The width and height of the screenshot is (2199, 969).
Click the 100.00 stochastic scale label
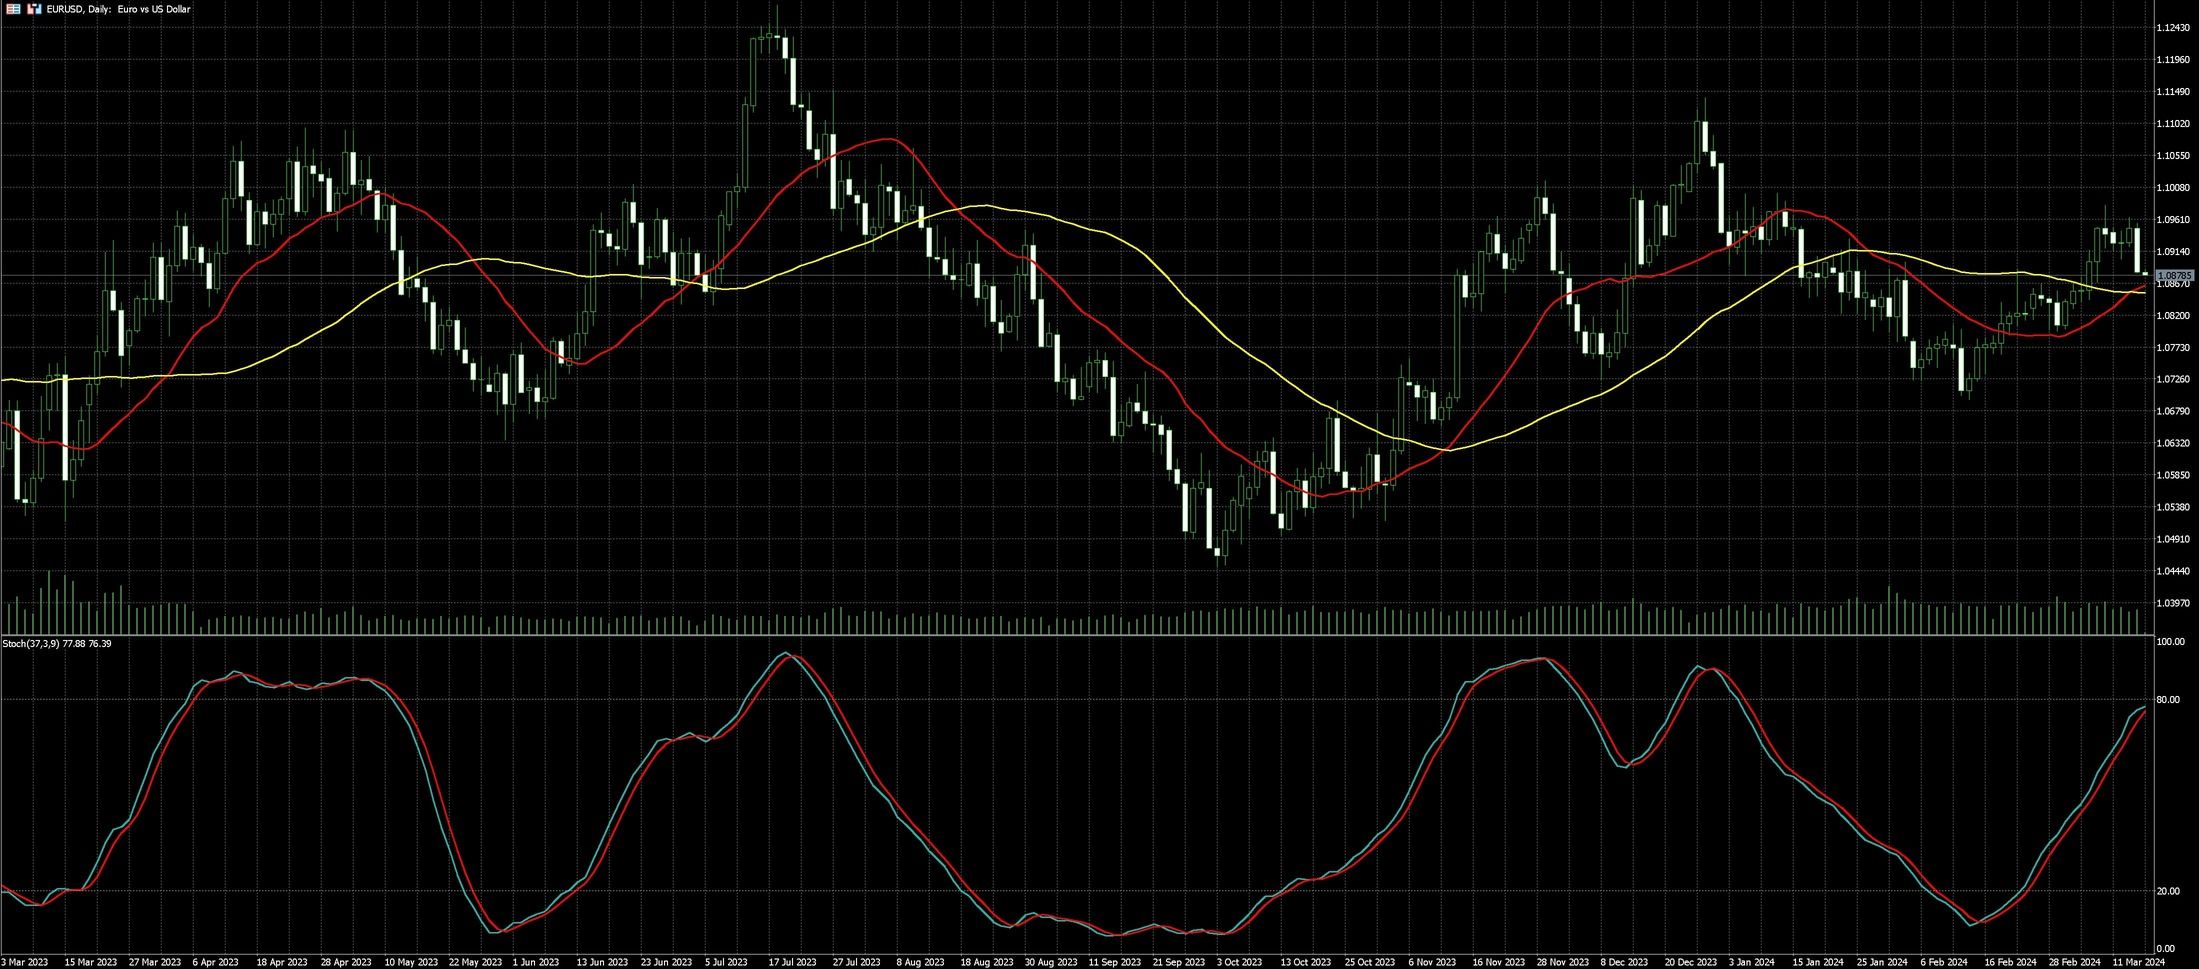[x=2170, y=642]
